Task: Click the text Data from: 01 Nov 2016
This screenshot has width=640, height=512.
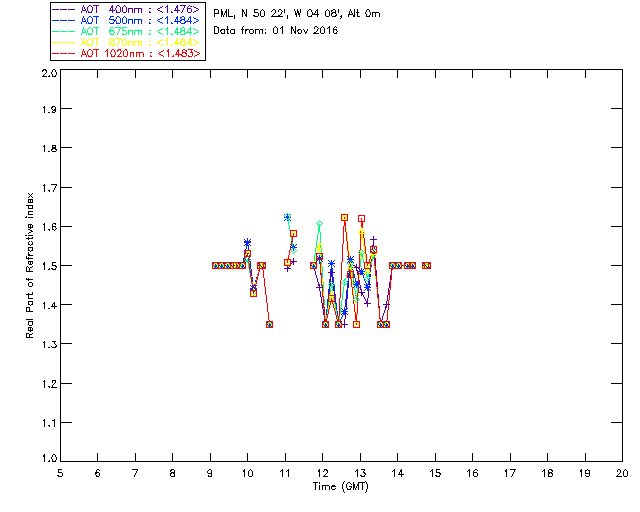Action: coord(276,31)
